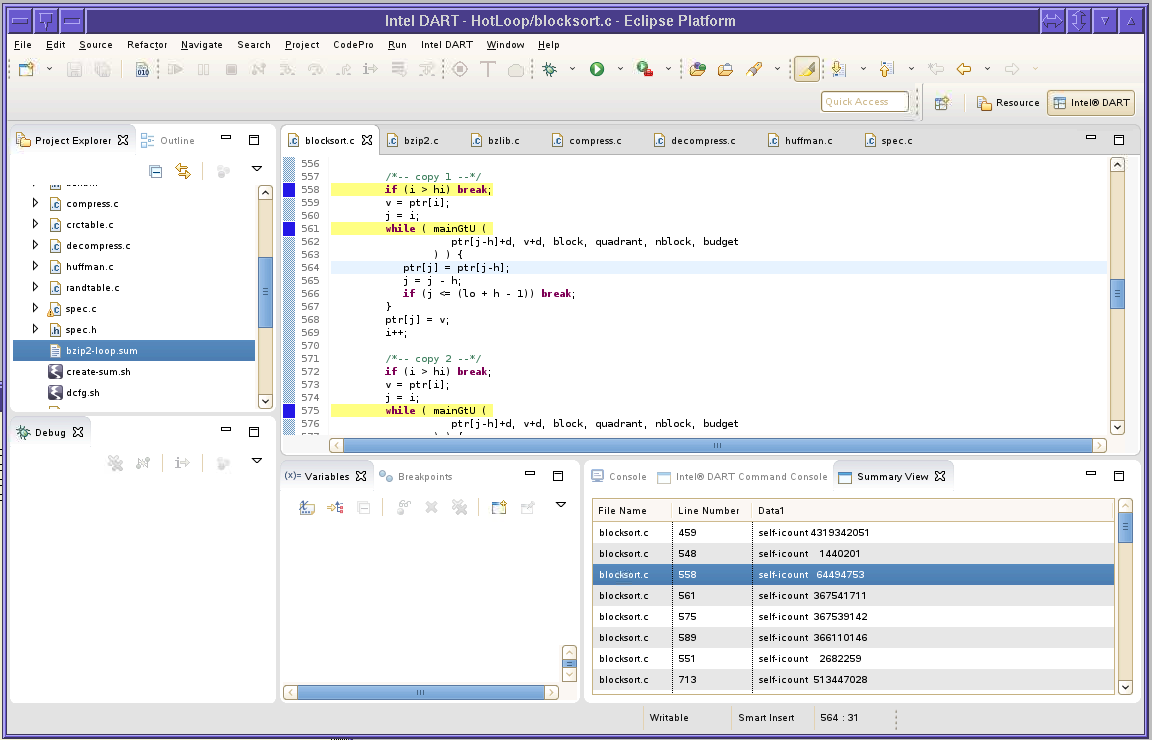1152x740 pixels.
Task: Expand the compress.c tree node
Action: coord(35,204)
